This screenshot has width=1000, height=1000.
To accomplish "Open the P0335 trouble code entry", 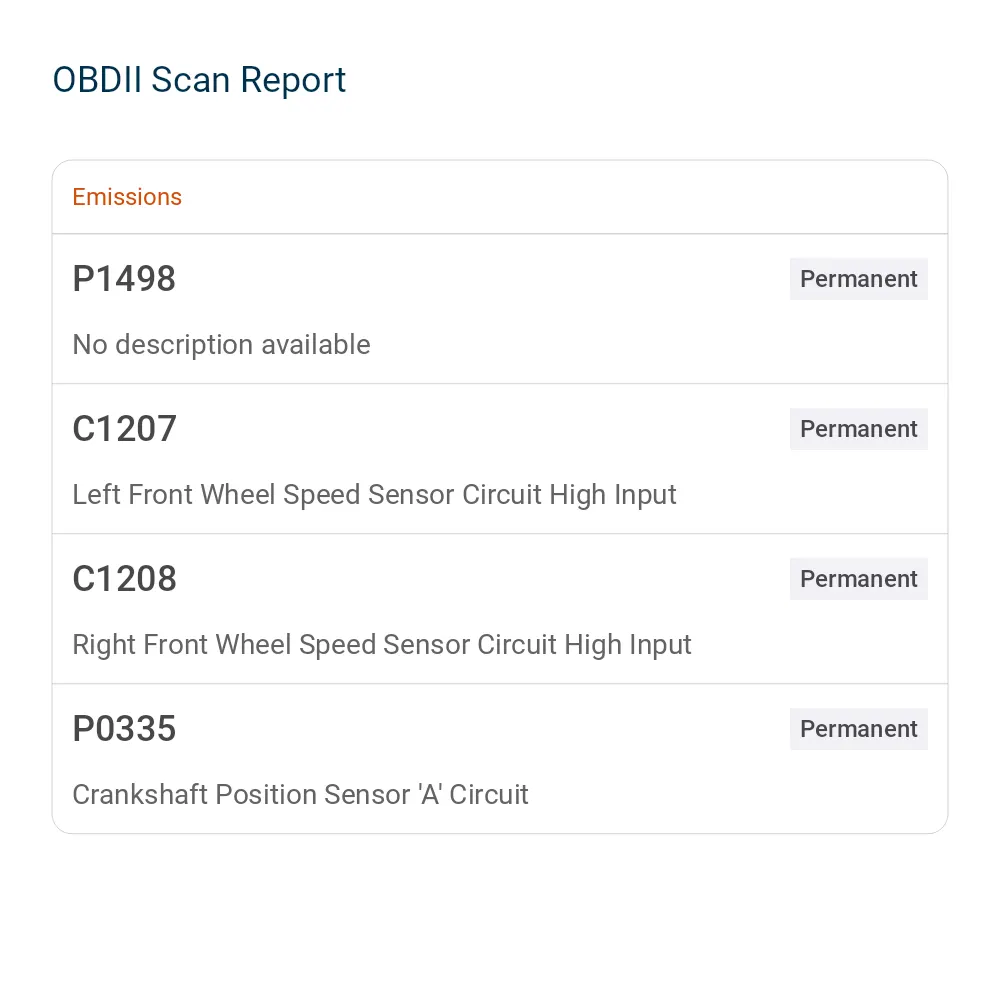I will pos(500,758).
